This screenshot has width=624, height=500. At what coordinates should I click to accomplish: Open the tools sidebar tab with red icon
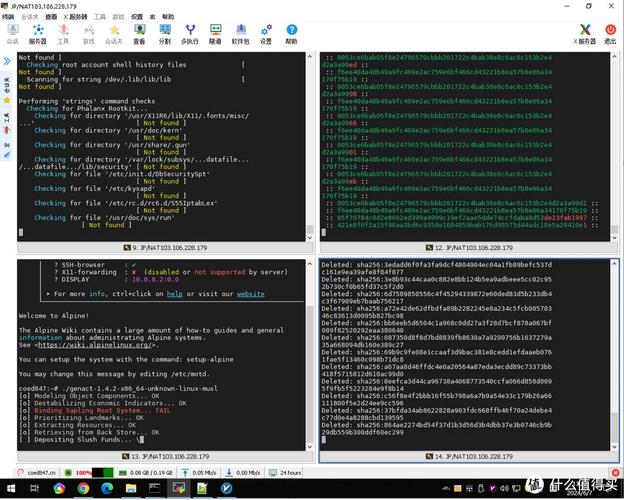pos(7,123)
